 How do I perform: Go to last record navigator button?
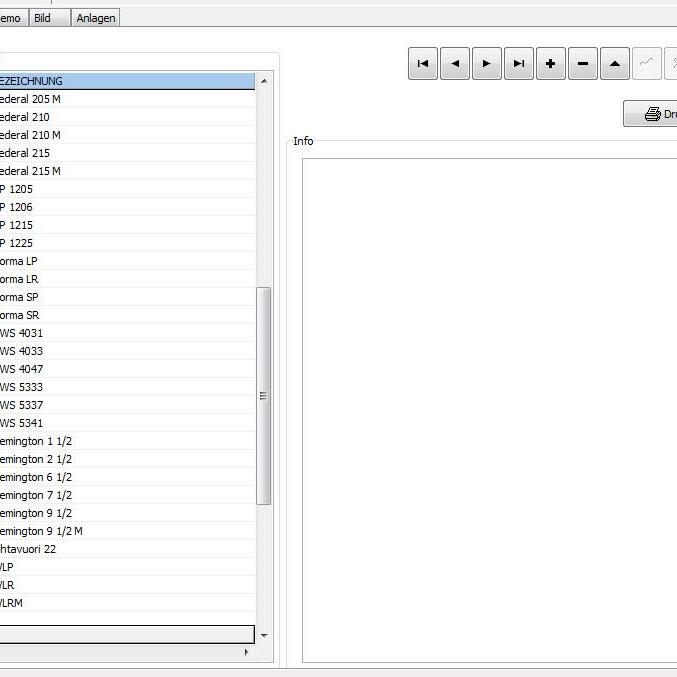pos(519,64)
